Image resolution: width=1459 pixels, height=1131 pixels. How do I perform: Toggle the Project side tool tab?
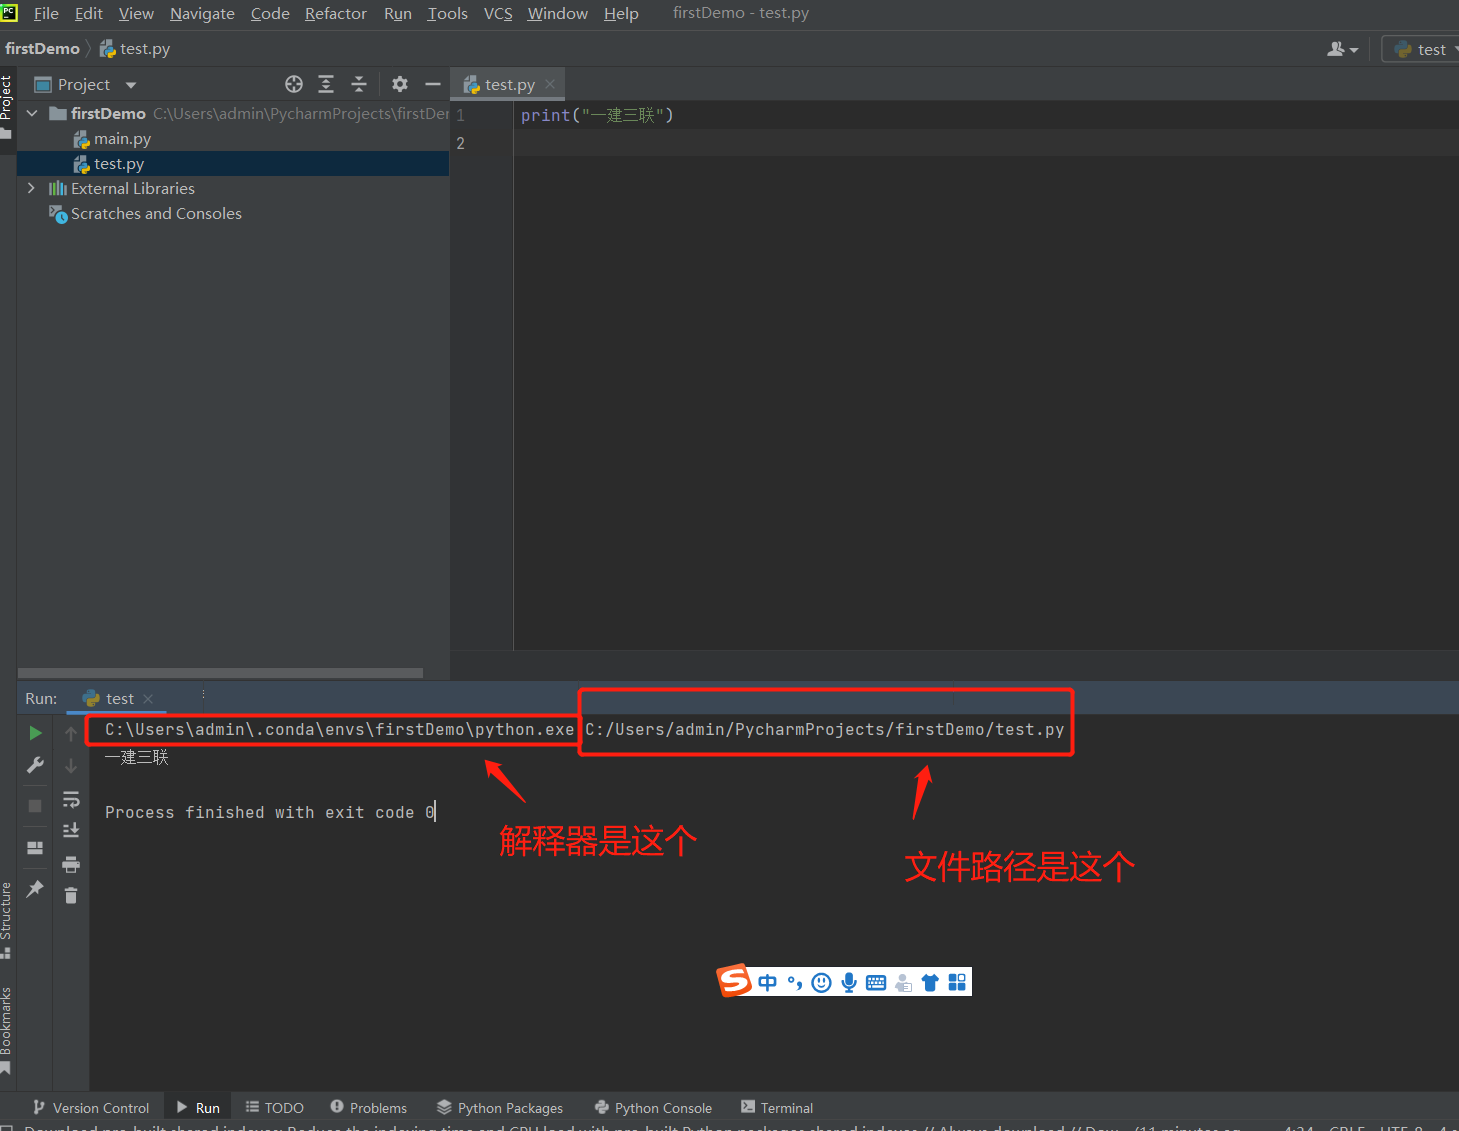click(x=6, y=107)
